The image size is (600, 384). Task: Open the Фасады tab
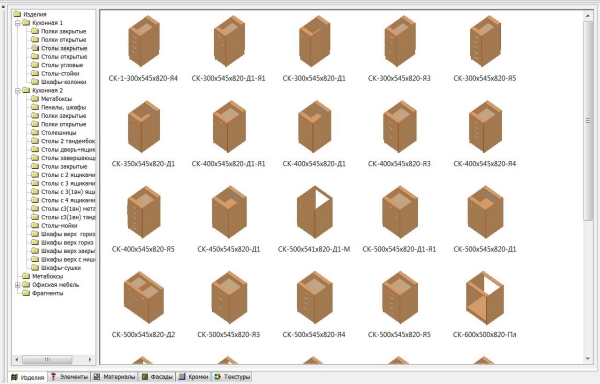(157, 377)
